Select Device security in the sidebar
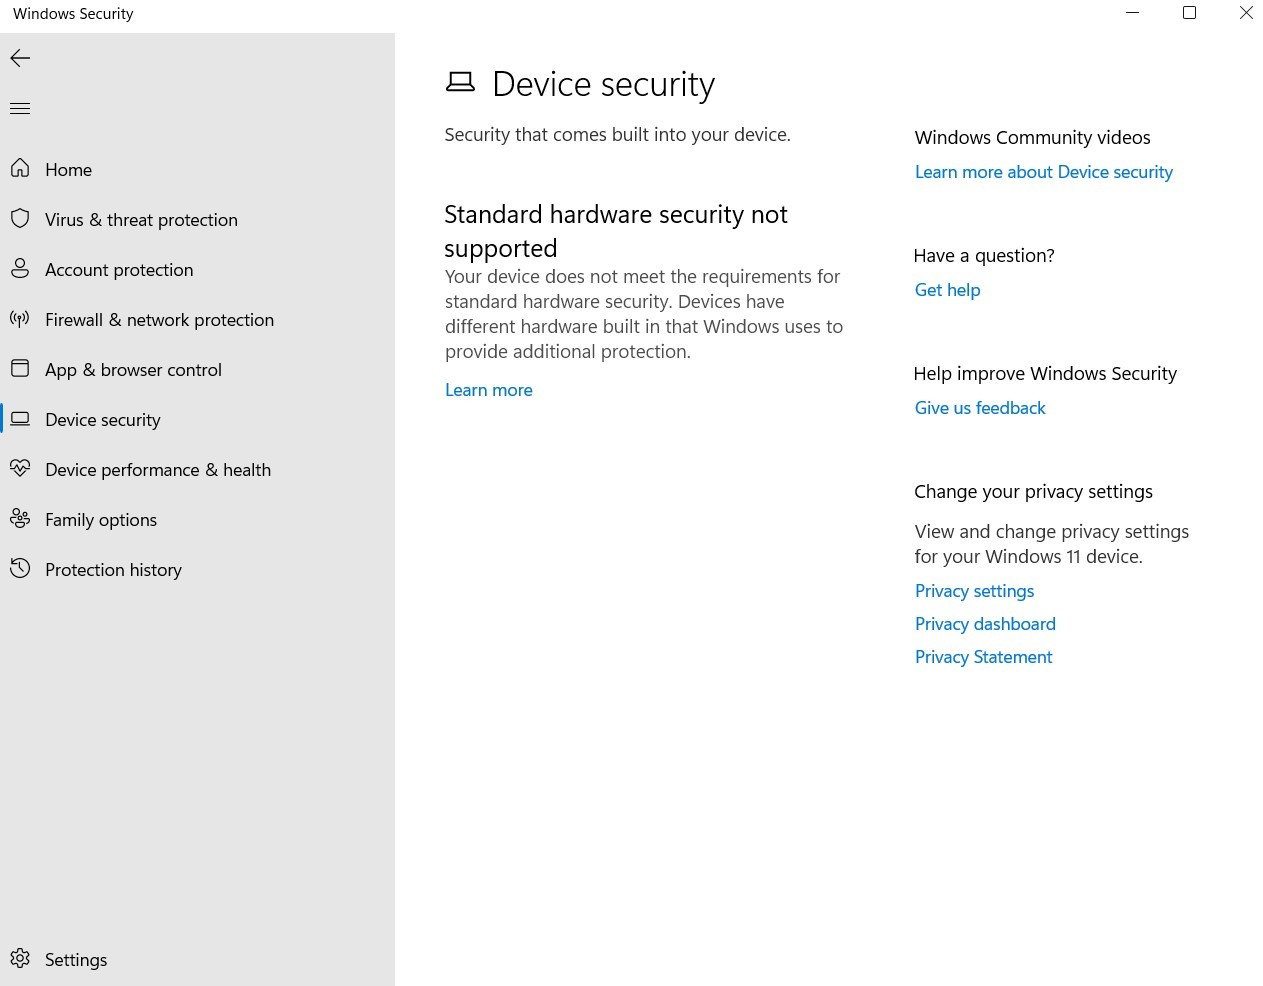 click(102, 420)
